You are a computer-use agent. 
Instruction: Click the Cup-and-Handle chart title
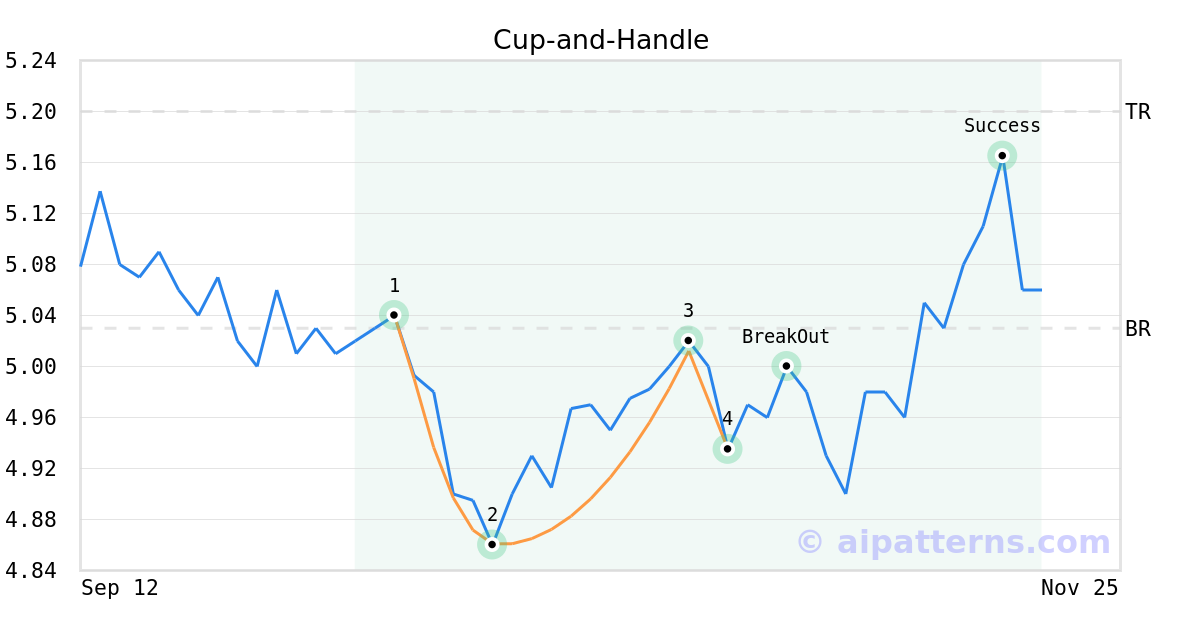[x=600, y=40]
